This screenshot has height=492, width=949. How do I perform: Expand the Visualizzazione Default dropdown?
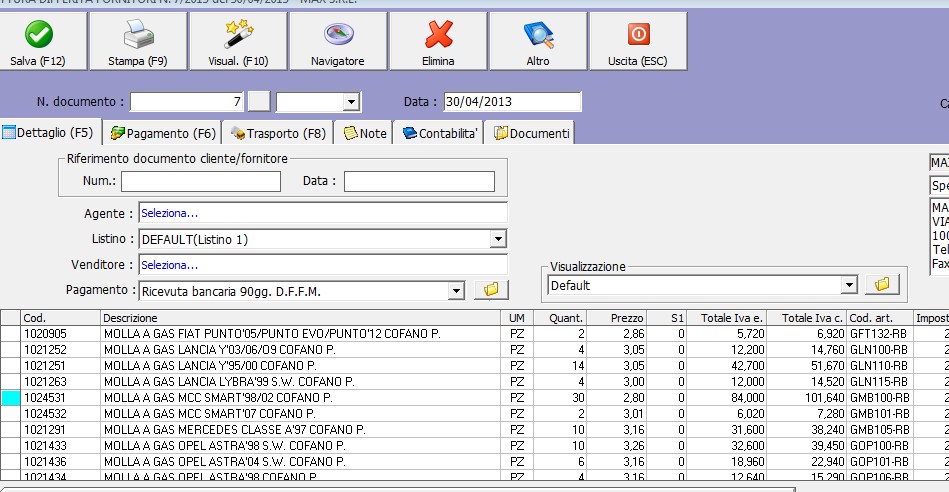coord(850,285)
